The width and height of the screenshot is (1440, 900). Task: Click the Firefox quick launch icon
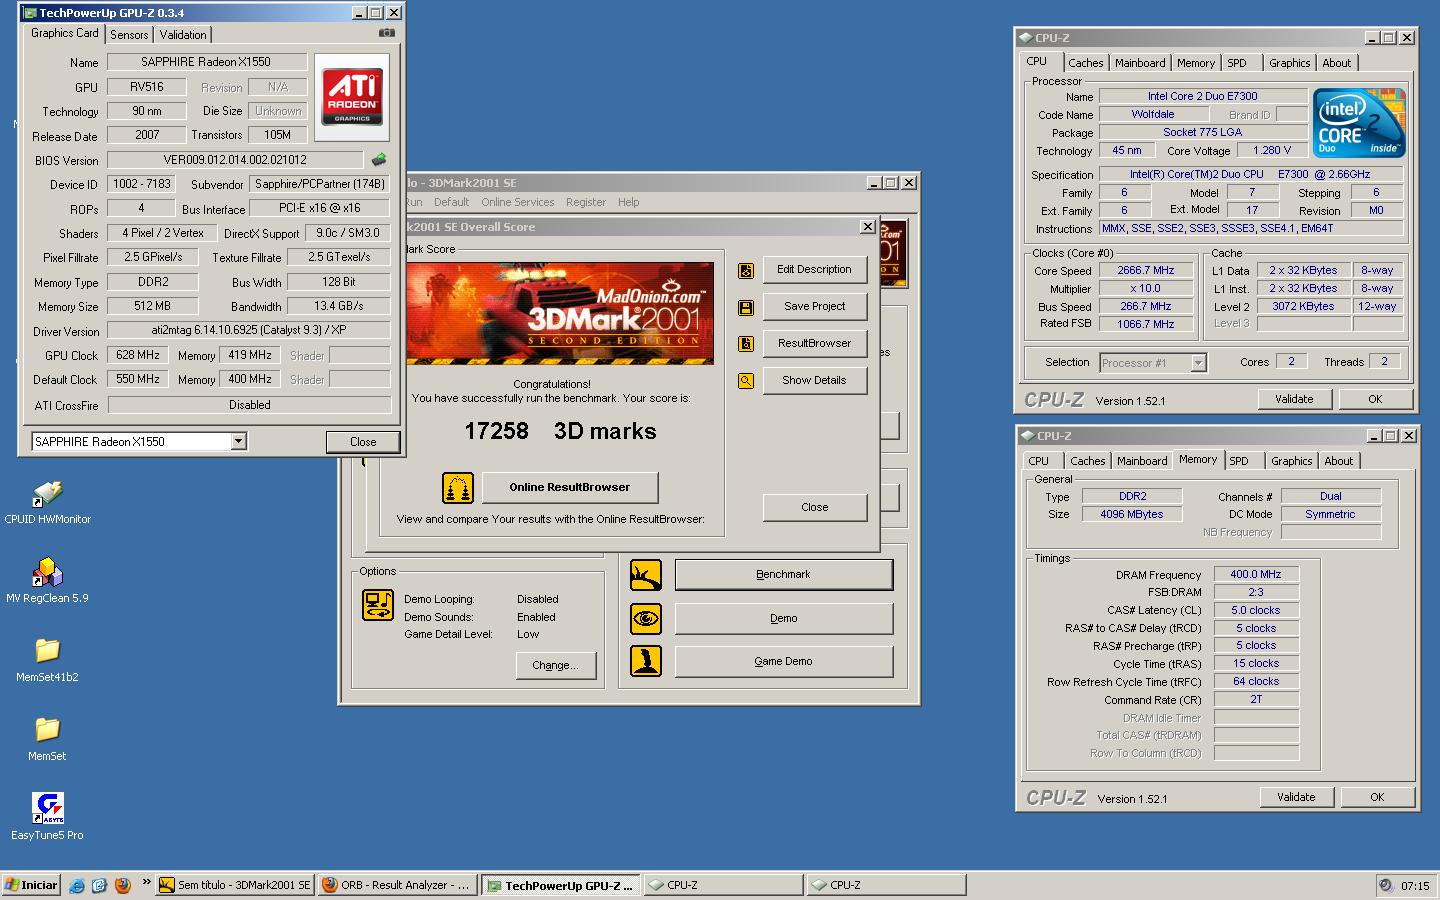pos(123,885)
